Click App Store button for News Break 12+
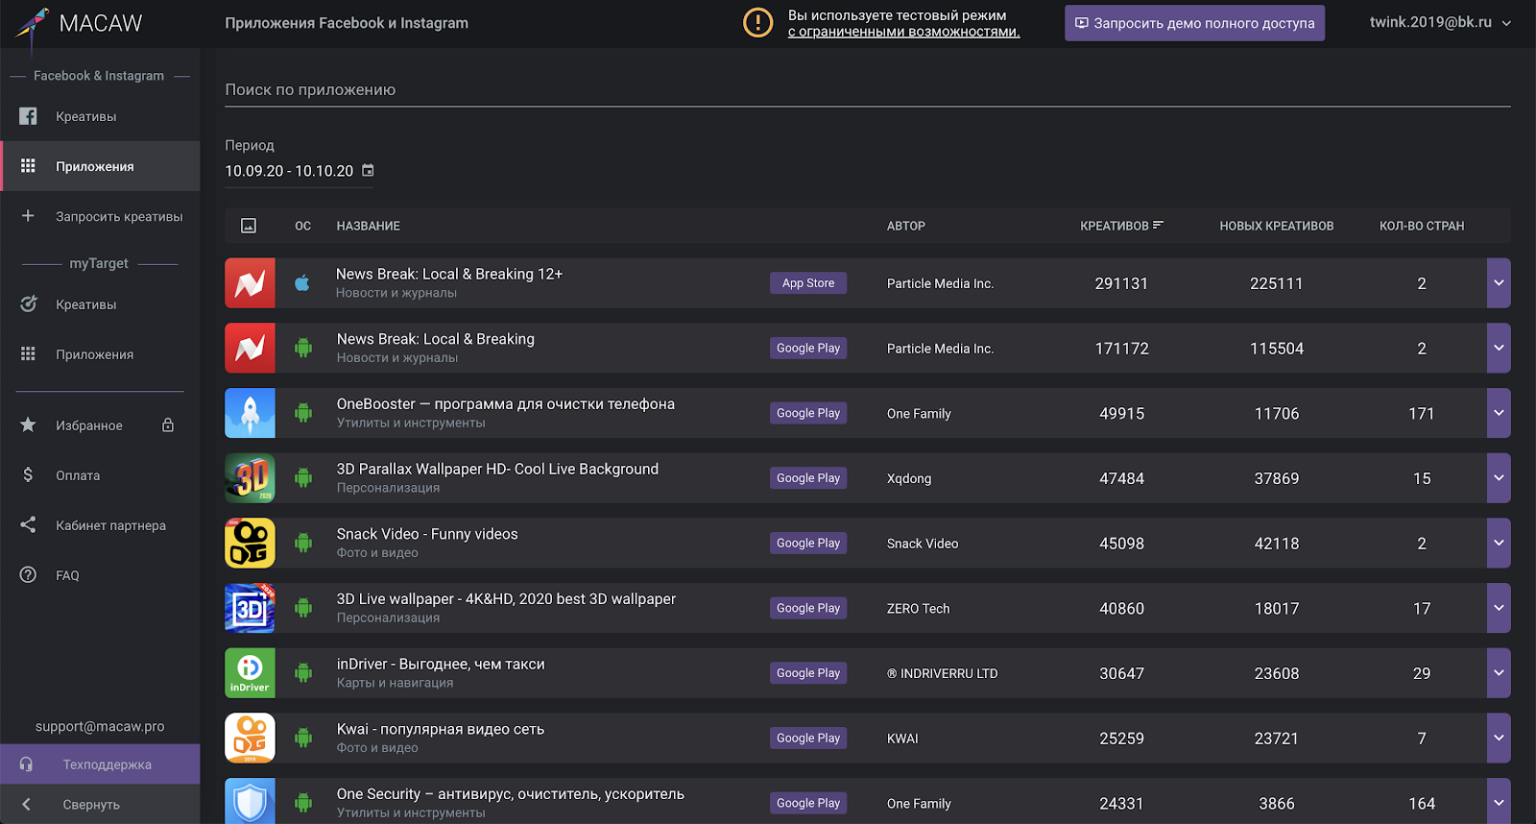This screenshot has width=1536, height=824. pos(808,283)
